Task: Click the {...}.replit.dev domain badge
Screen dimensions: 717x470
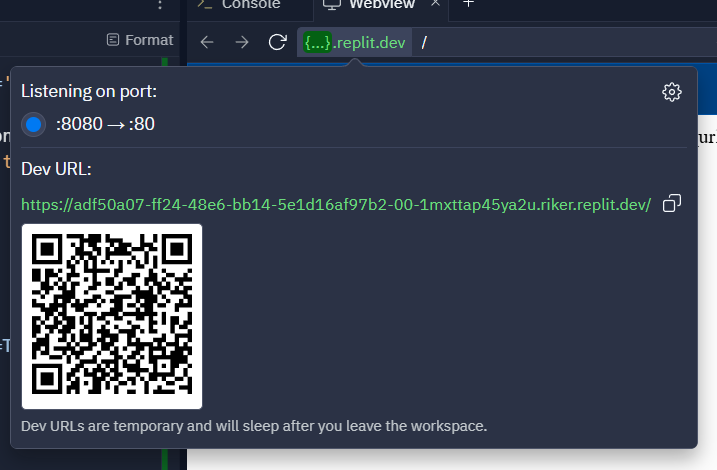Action: tap(354, 43)
